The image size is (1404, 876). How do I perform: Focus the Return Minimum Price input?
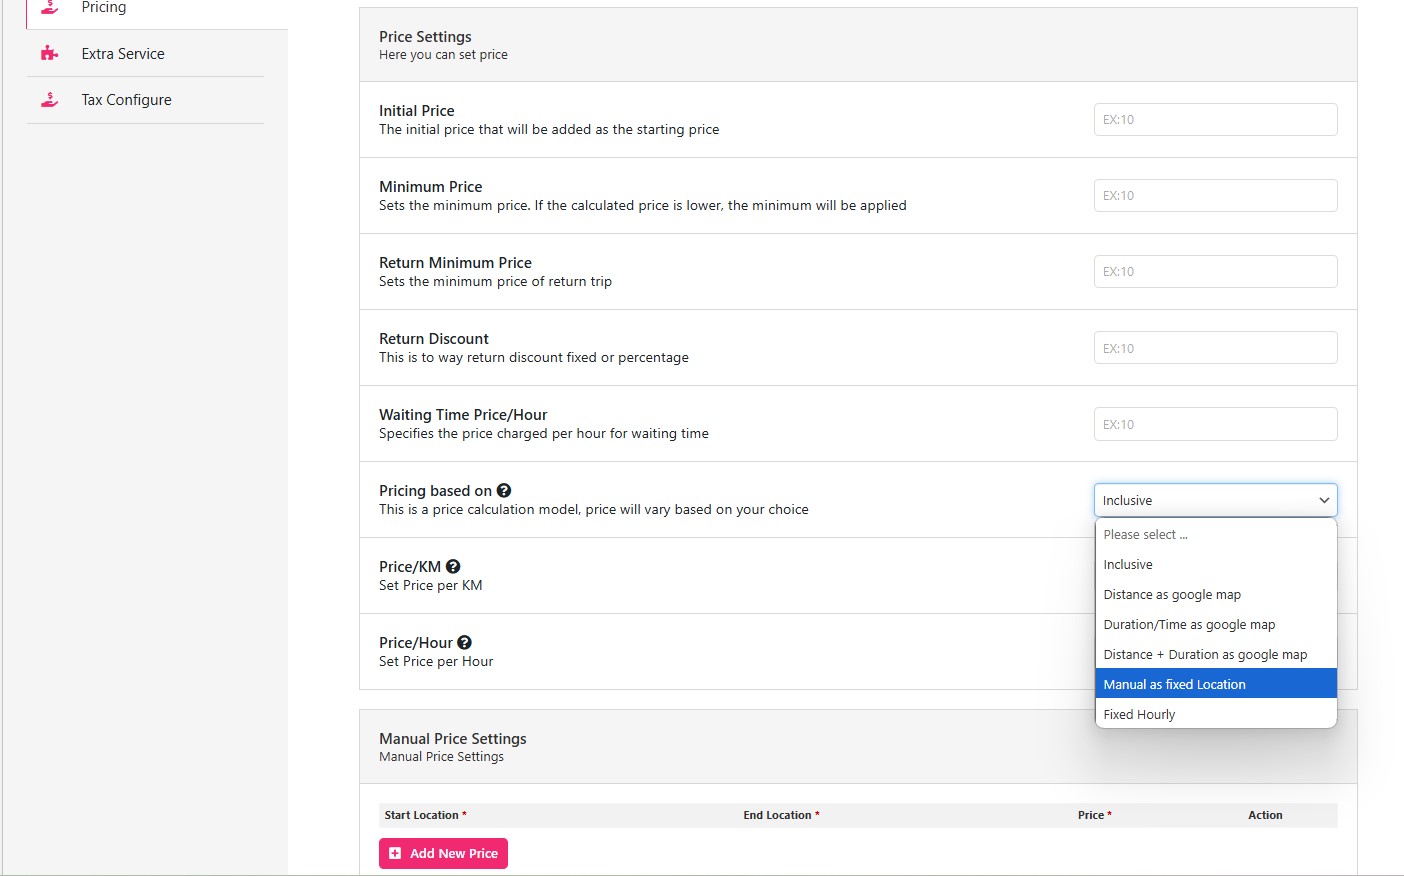point(1215,271)
